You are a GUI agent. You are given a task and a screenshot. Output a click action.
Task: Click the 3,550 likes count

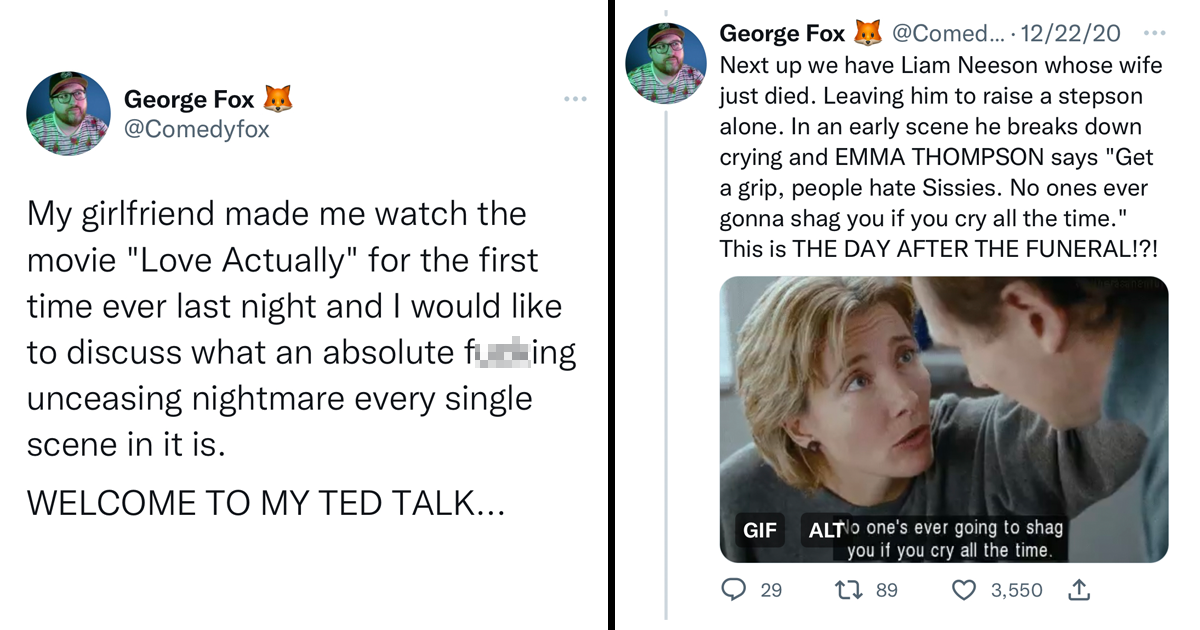coord(1017,590)
